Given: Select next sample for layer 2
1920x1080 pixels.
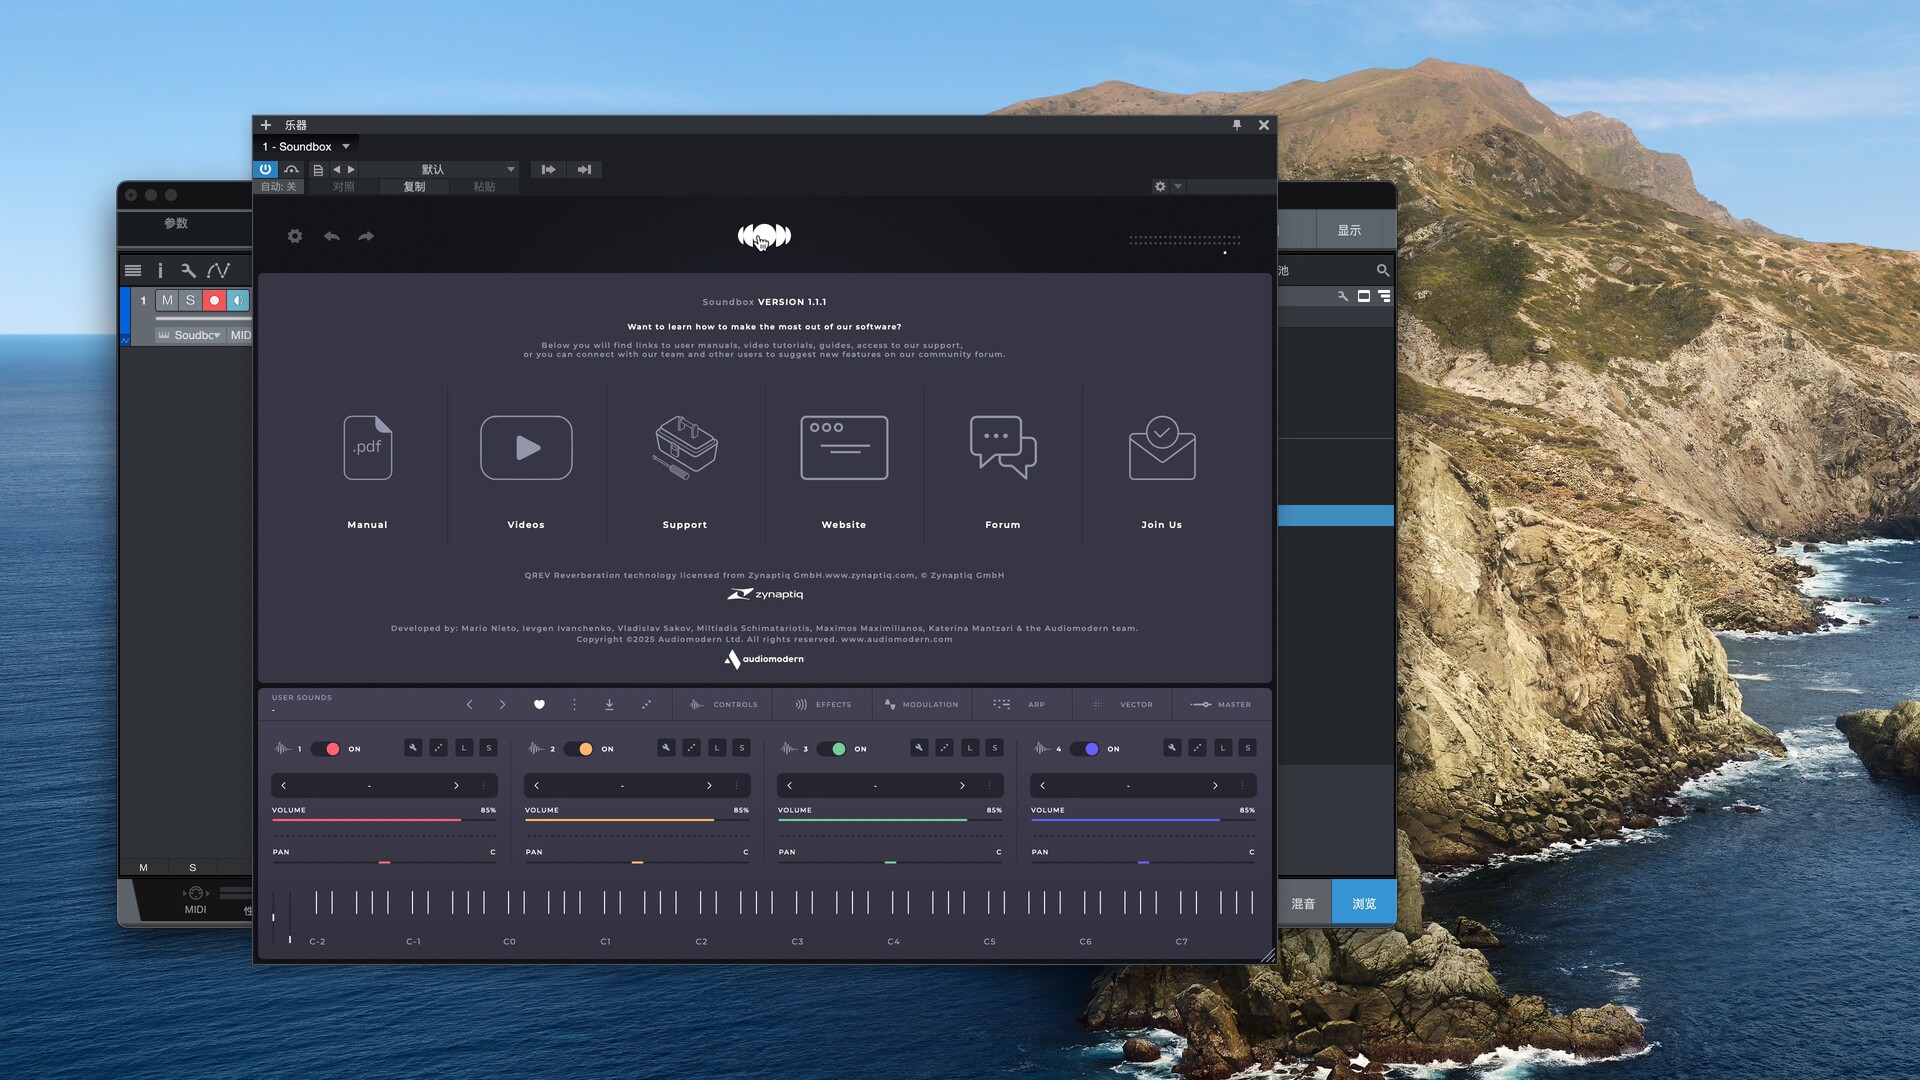Looking at the screenshot, I should pyautogui.click(x=709, y=786).
